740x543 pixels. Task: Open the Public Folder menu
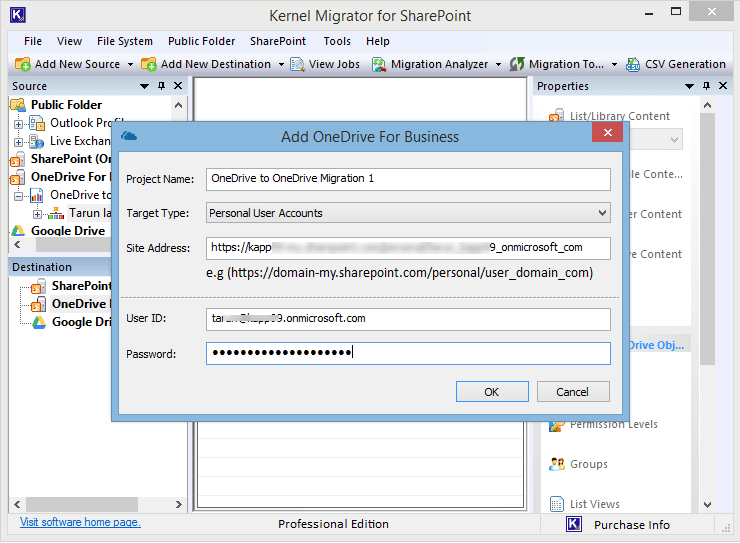point(202,42)
